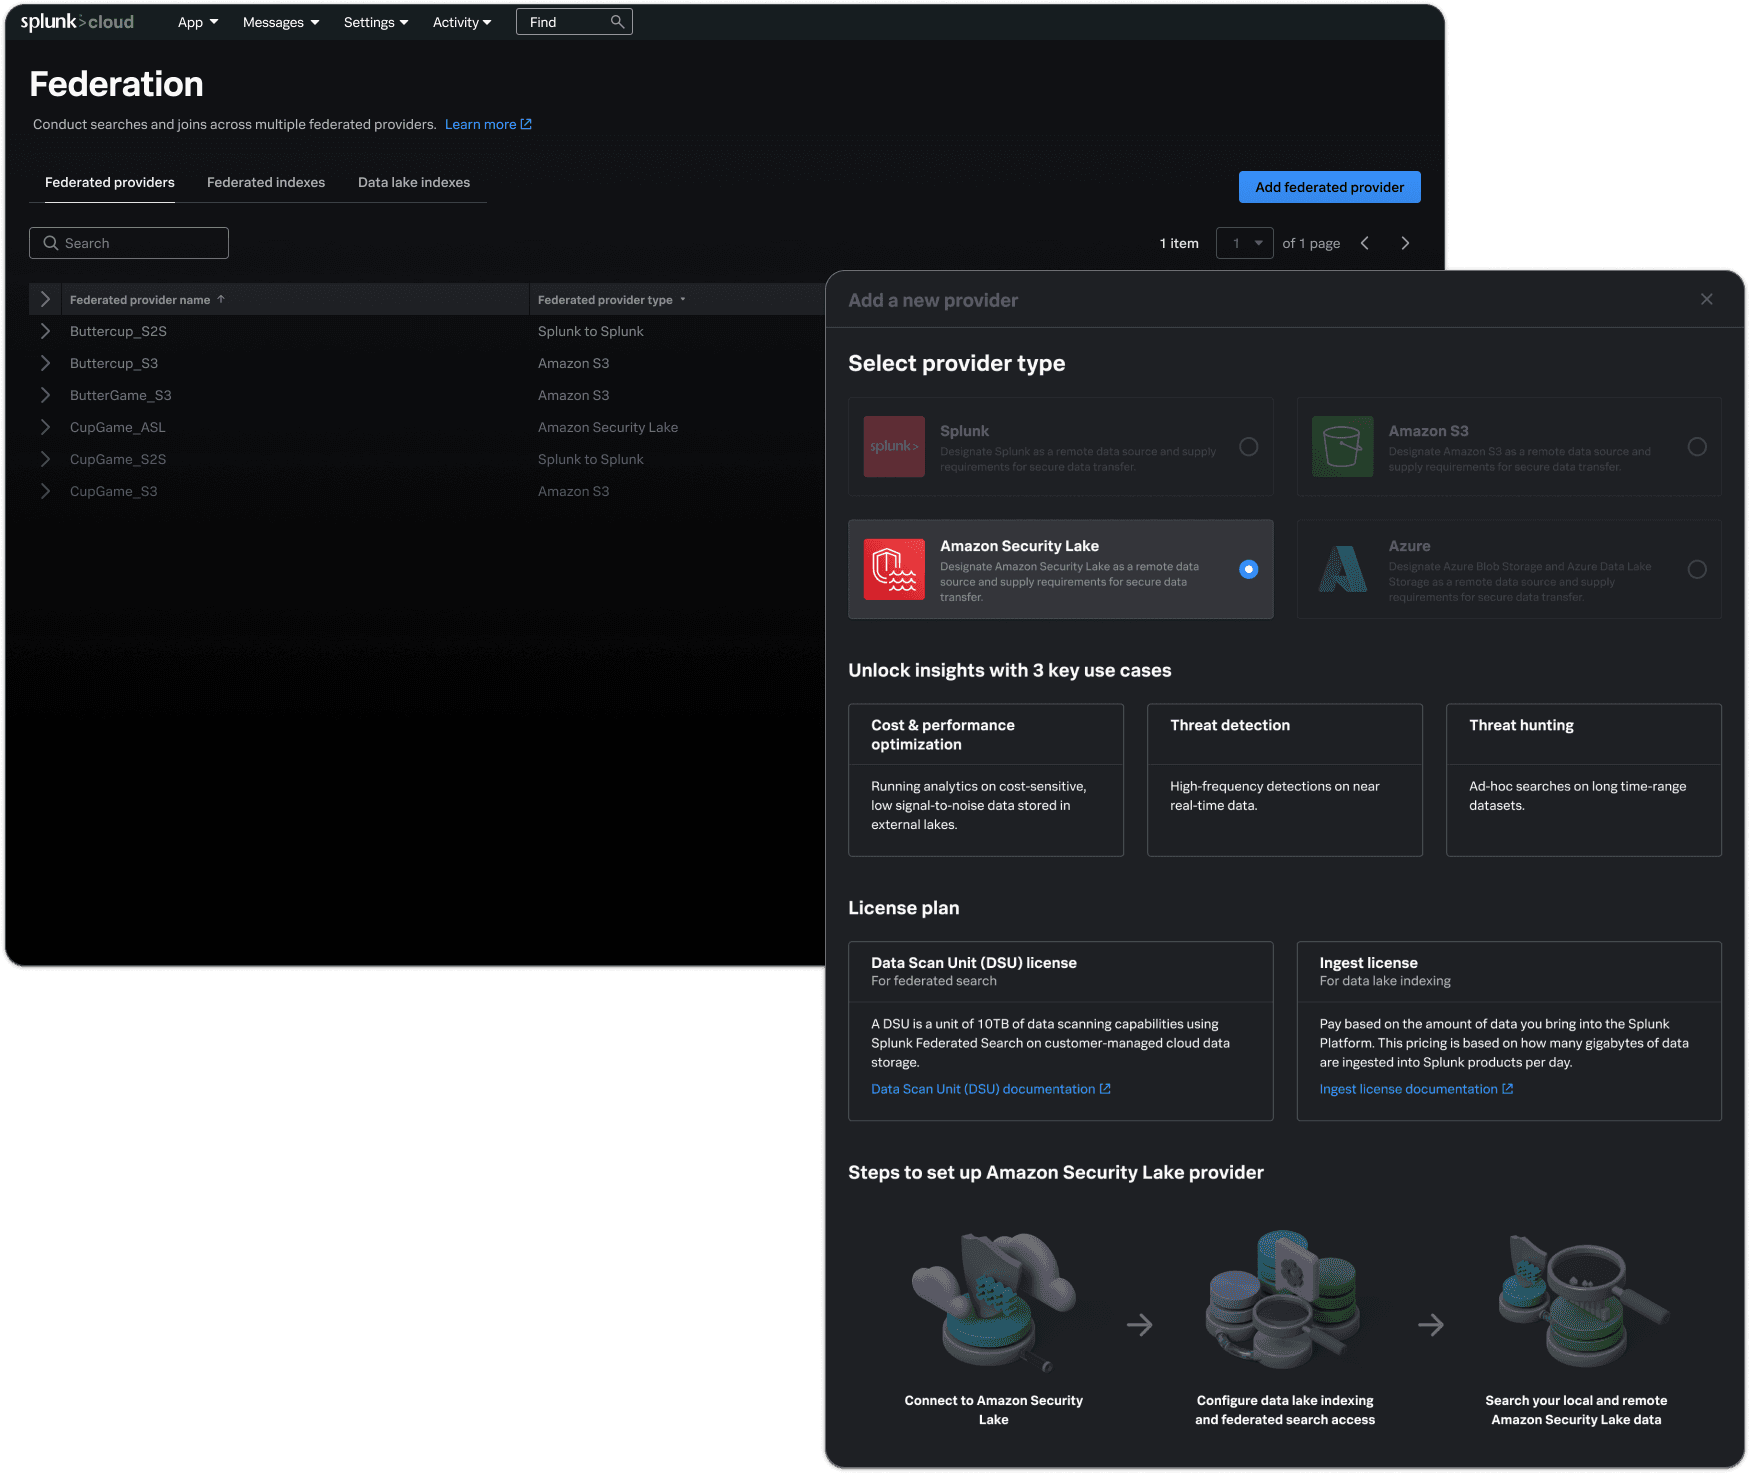Image resolution: width=1750 pixels, height=1474 pixels.
Task: Click 'Amazon Security Lake' type cell for CupGame_ASL
Action: click(x=608, y=427)
